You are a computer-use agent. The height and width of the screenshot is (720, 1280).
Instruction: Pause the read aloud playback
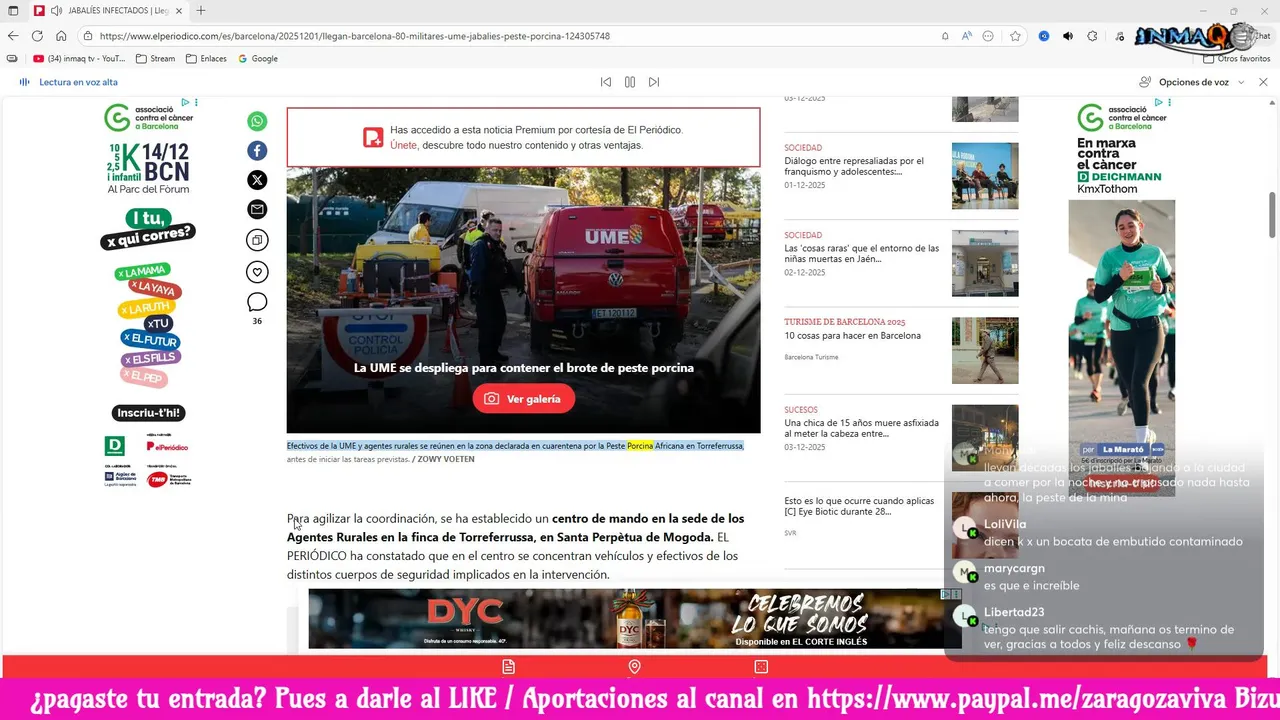pos(629,82)
